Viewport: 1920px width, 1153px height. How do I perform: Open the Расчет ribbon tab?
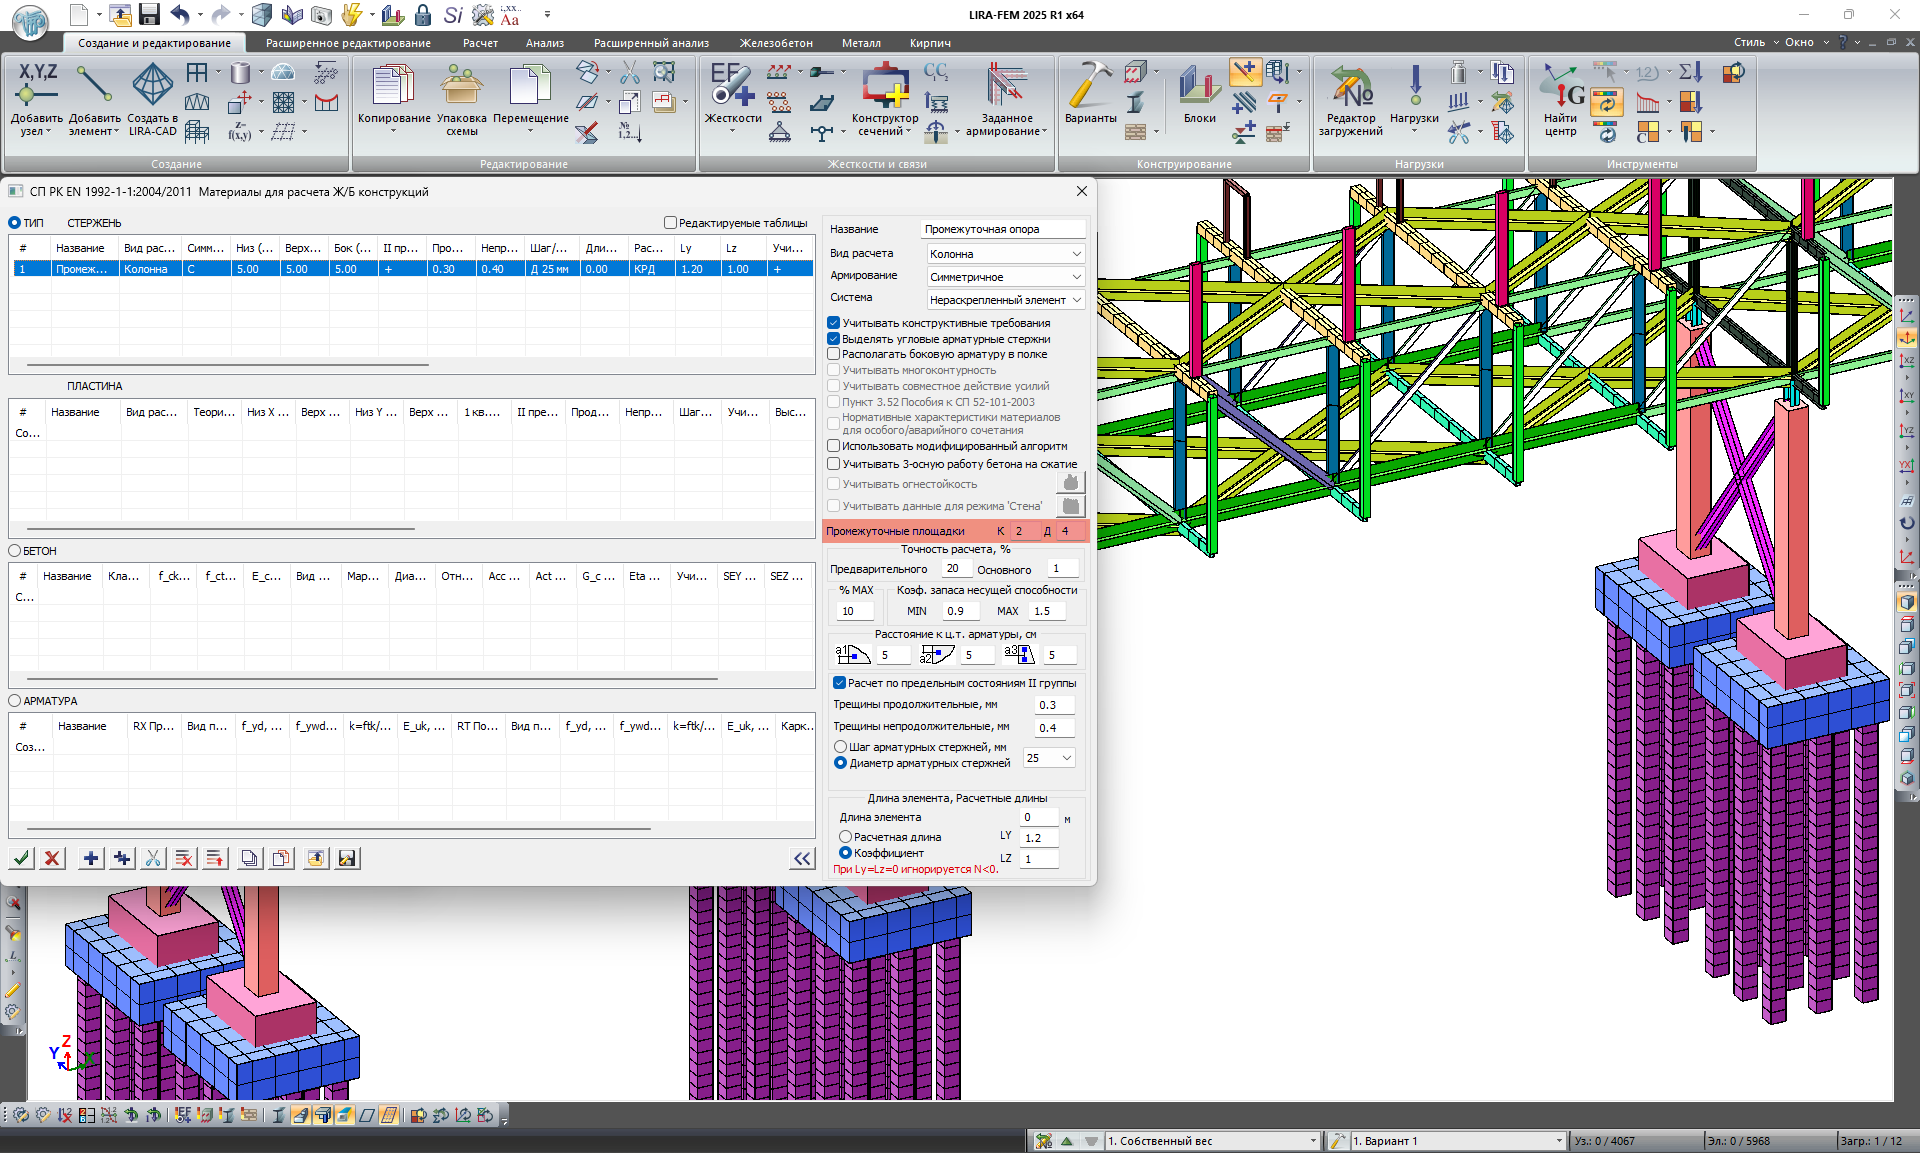[480, 43]
